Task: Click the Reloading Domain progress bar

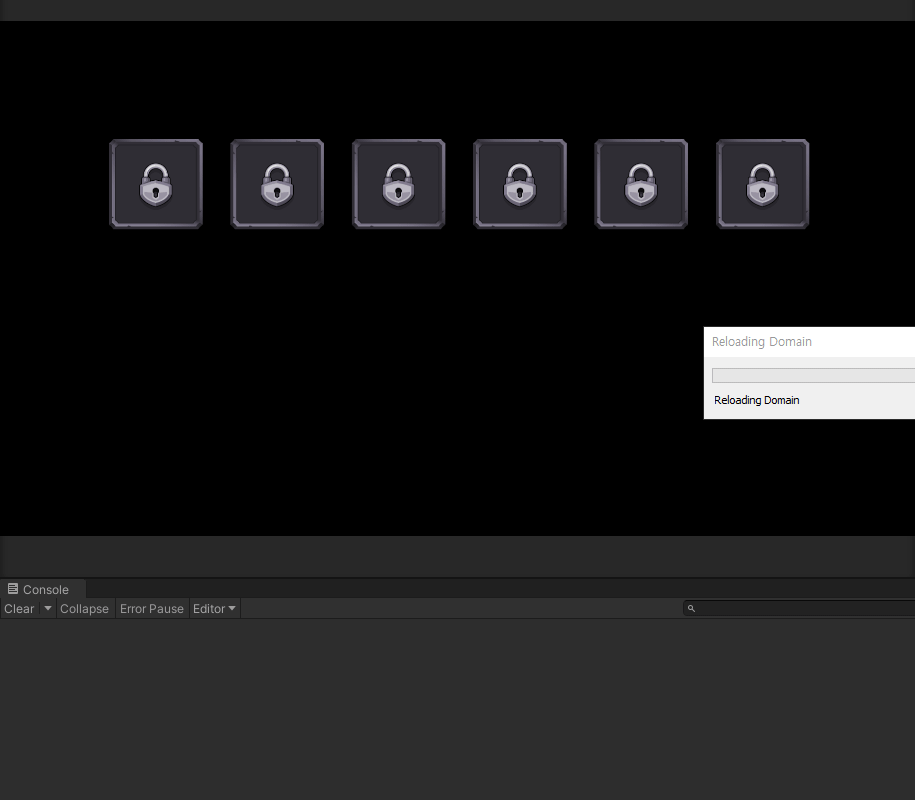Action: [813, 376]
